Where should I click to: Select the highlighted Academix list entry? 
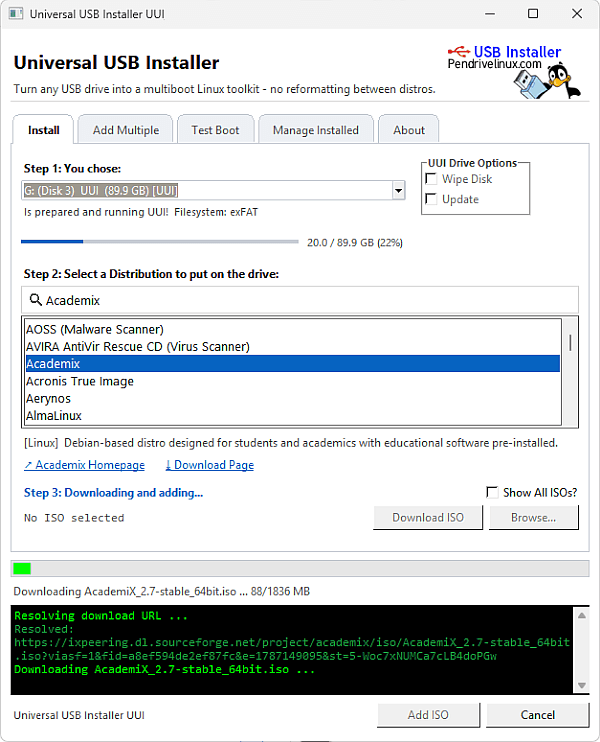[x=293, y=363]
